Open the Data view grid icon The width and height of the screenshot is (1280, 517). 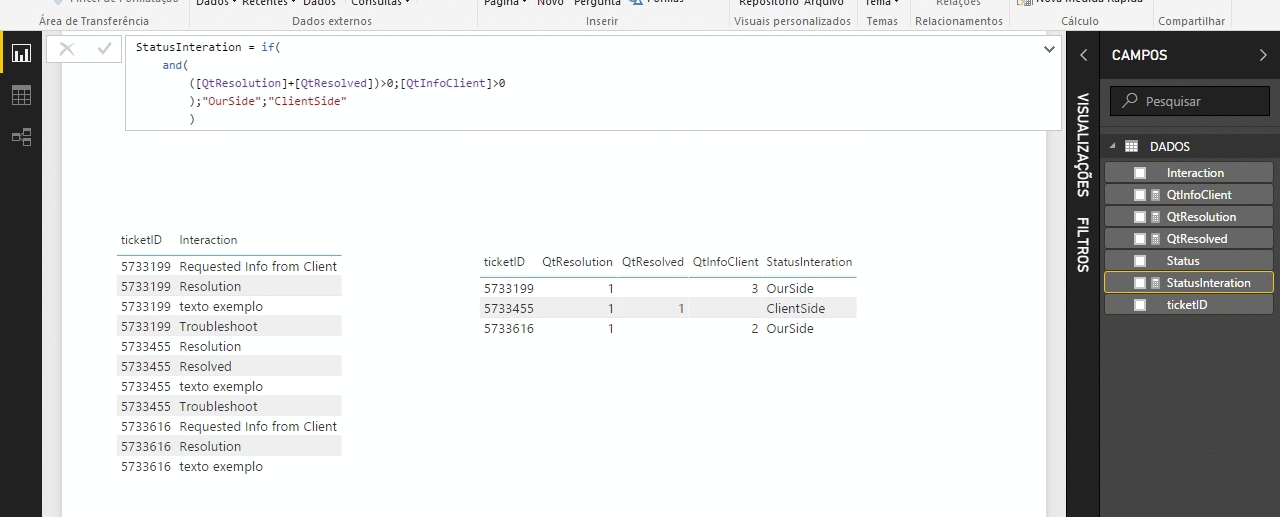click(21, 96)
